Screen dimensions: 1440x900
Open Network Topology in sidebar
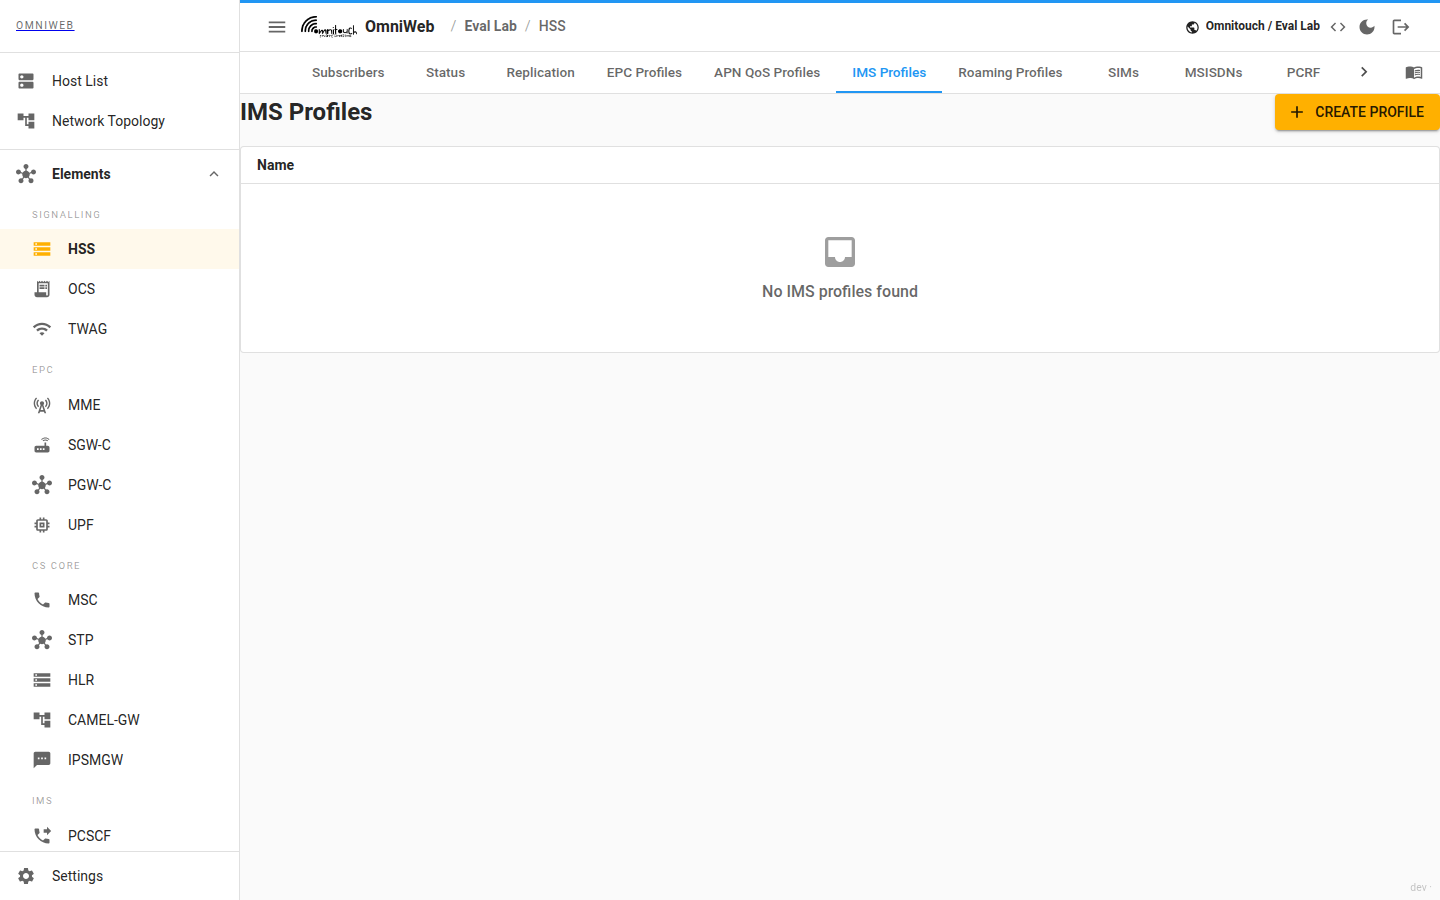(120, 121)
